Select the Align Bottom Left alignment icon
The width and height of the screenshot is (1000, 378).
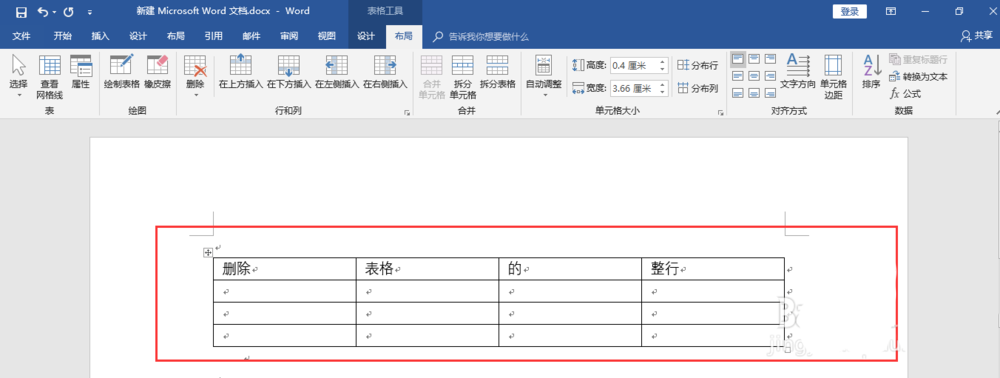coord(738,94)
